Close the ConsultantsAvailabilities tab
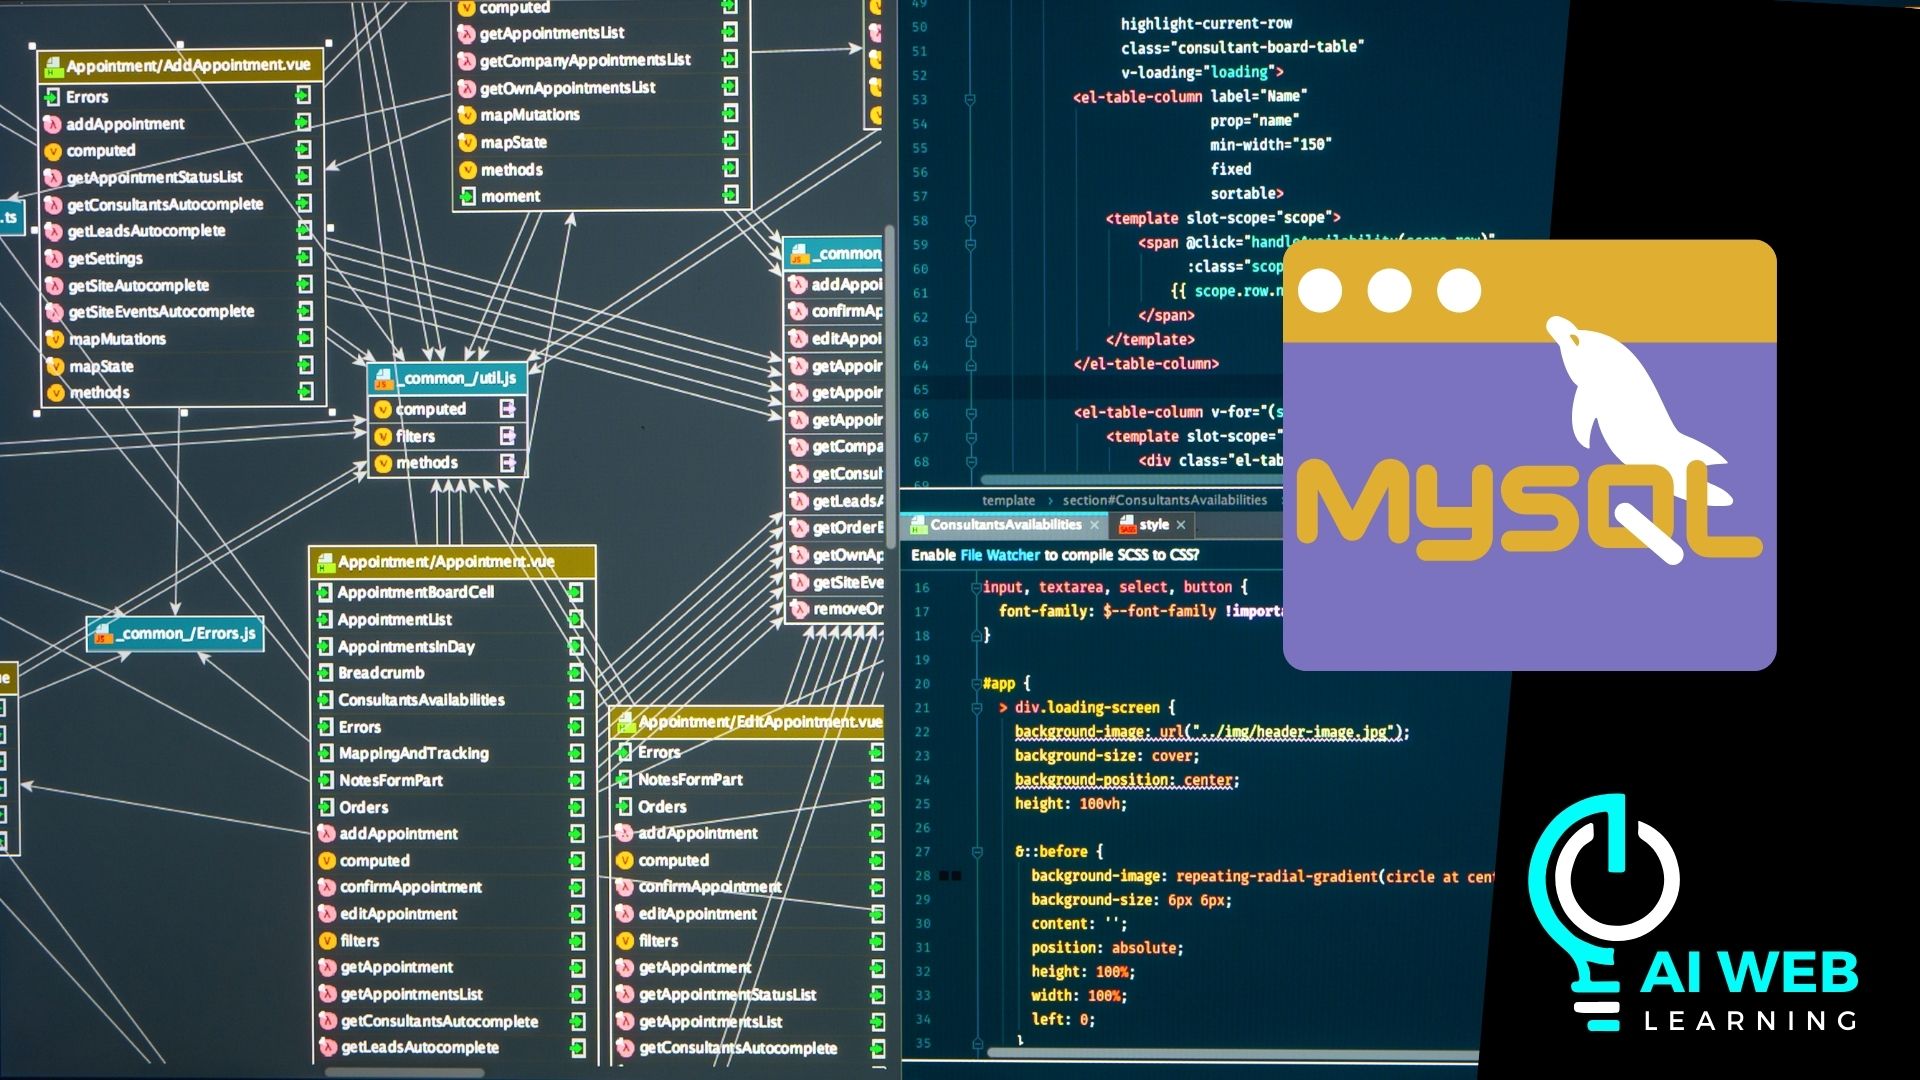The image size is (1920, 1080). (x=1094, y=525)
